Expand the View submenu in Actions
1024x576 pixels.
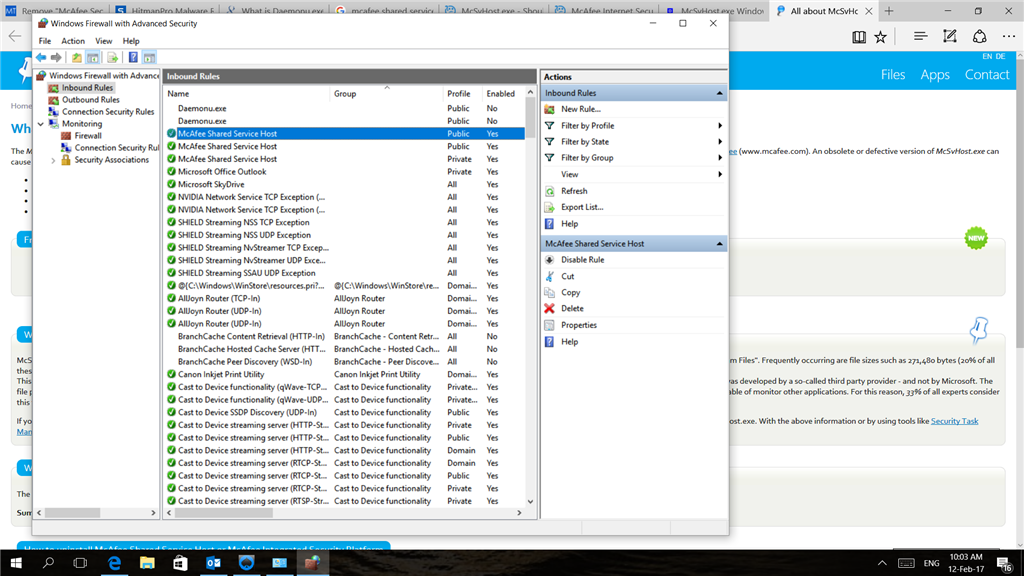pyautogui.click(x=720, y=174)
